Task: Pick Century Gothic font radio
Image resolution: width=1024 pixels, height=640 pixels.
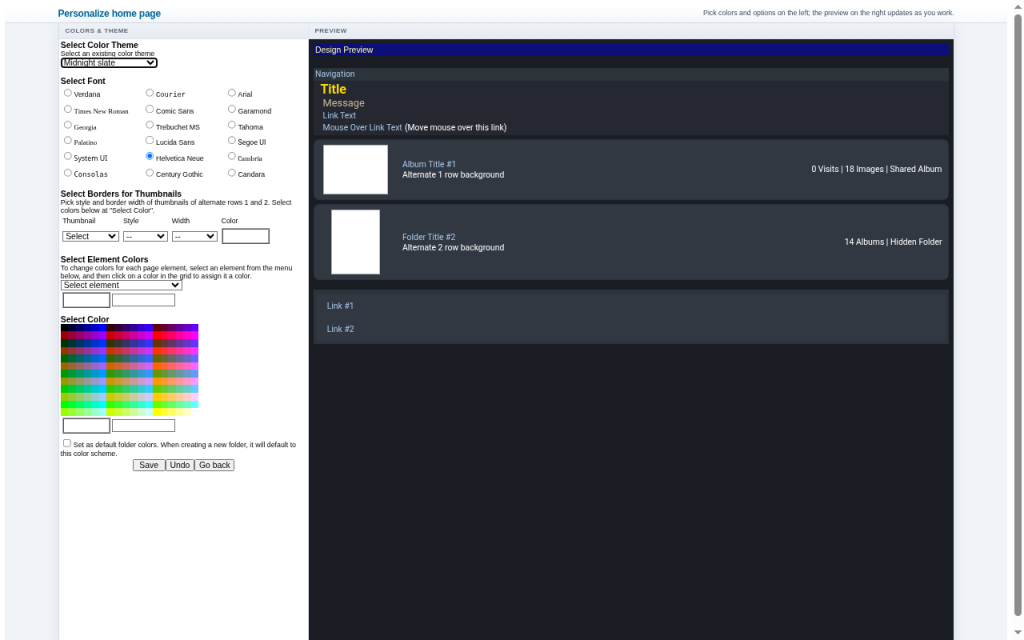Action: [x=150, y=173]
